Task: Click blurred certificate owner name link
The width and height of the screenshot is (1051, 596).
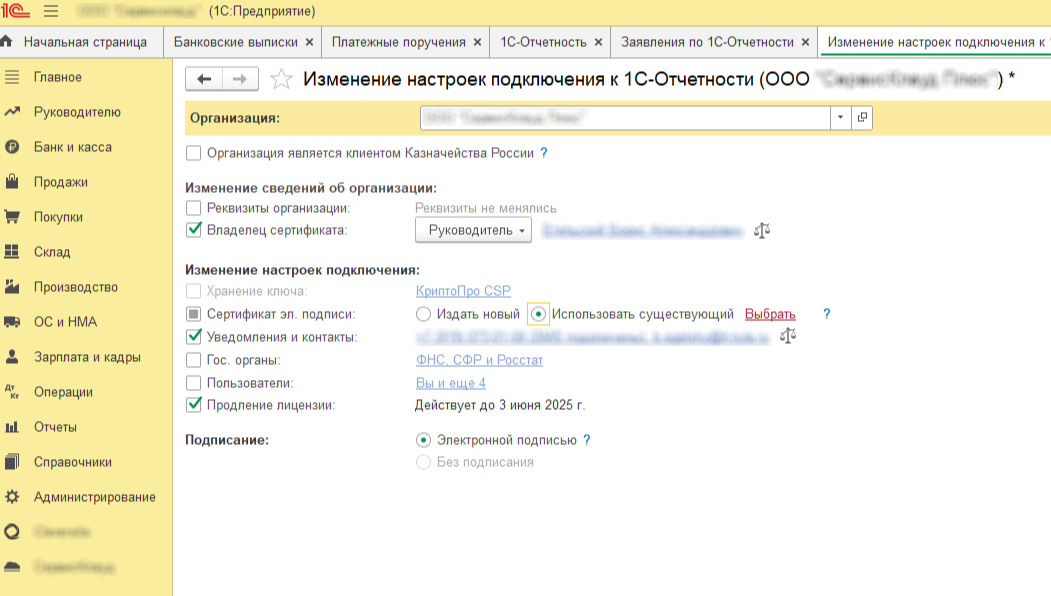Action: click(x=643, y=231)
